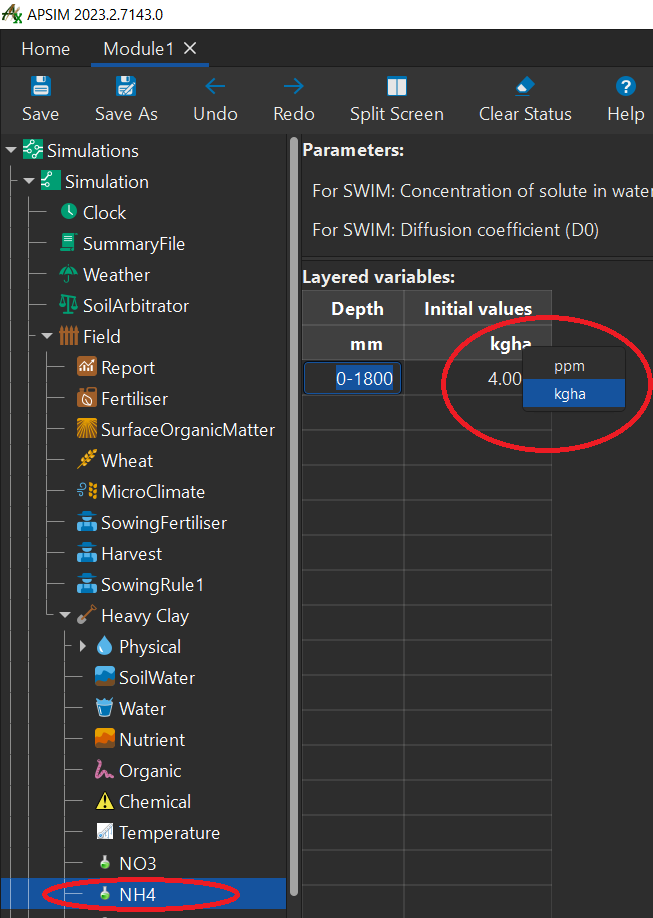Click the SWIM Diffusion coefficient parameter row
The height and width of the screenshot is (918, 653).
pyautogui.click(x=456, y=230)
